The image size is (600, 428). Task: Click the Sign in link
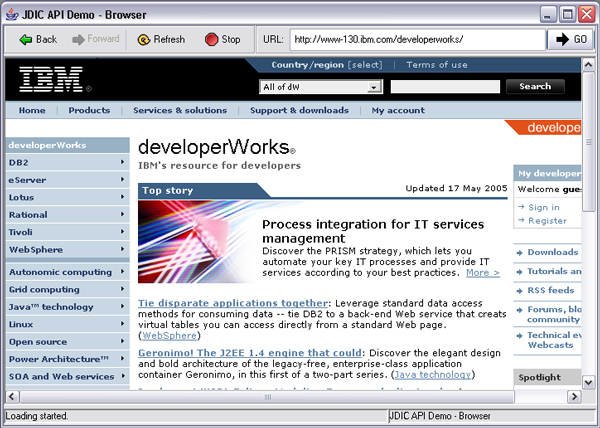[x=544, y=207]
